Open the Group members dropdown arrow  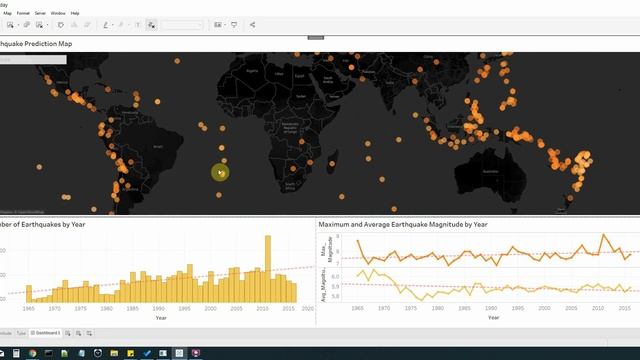click(x=128, y=25)
